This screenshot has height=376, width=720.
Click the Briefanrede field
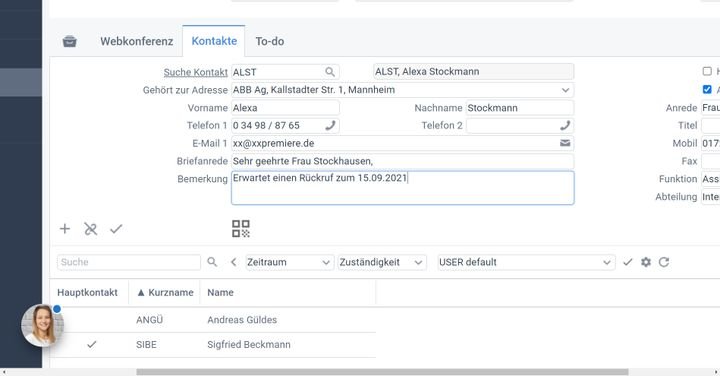403,161
